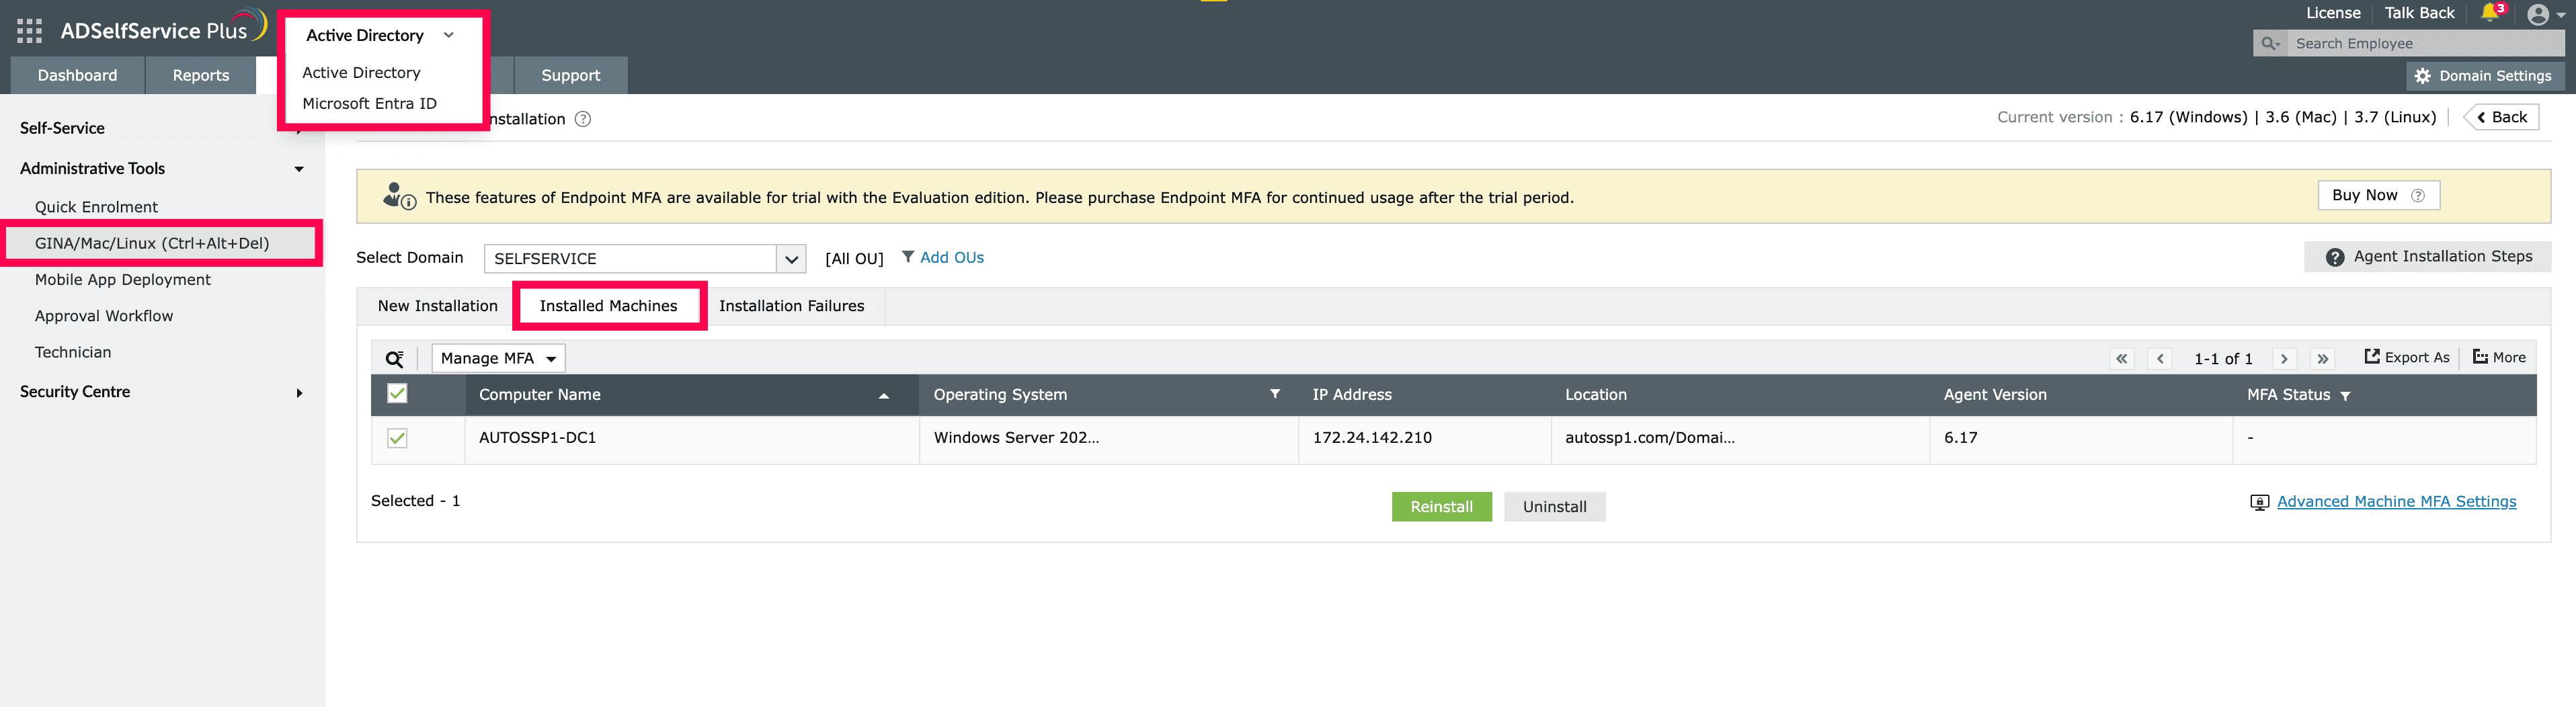Click the notifications bell icon
Screen dimensions: 2576x707
point(2489,13)
